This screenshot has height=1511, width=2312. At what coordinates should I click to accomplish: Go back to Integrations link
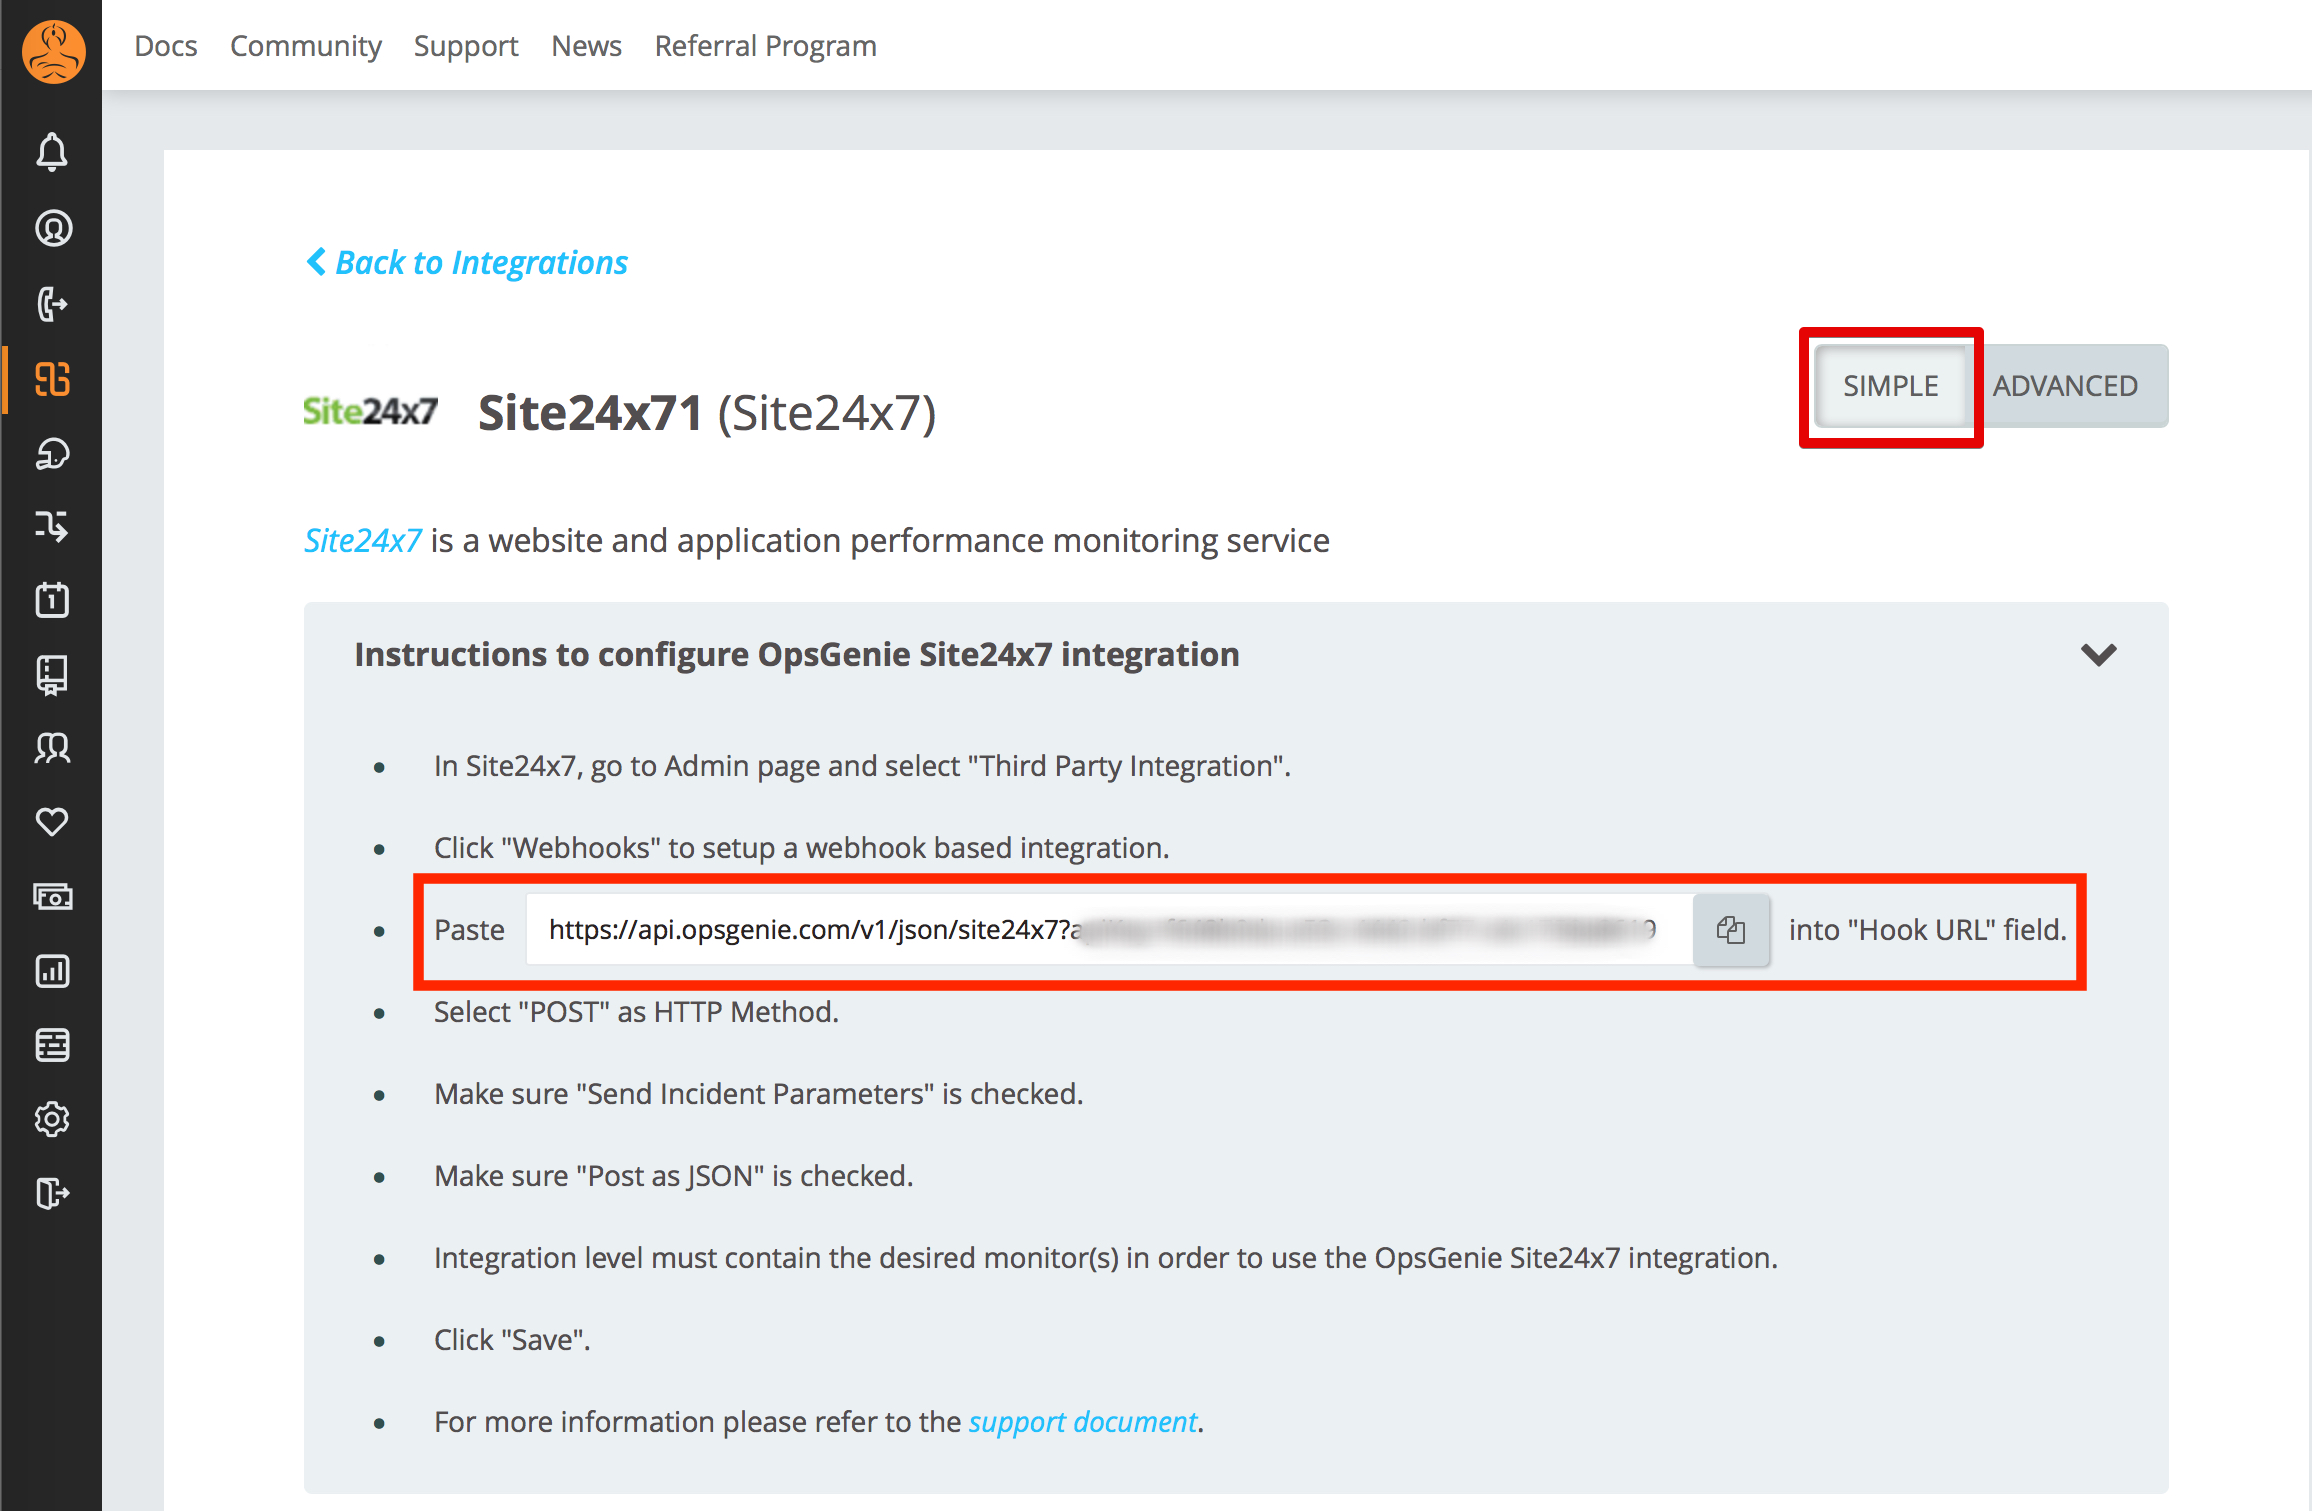(467, 262)
